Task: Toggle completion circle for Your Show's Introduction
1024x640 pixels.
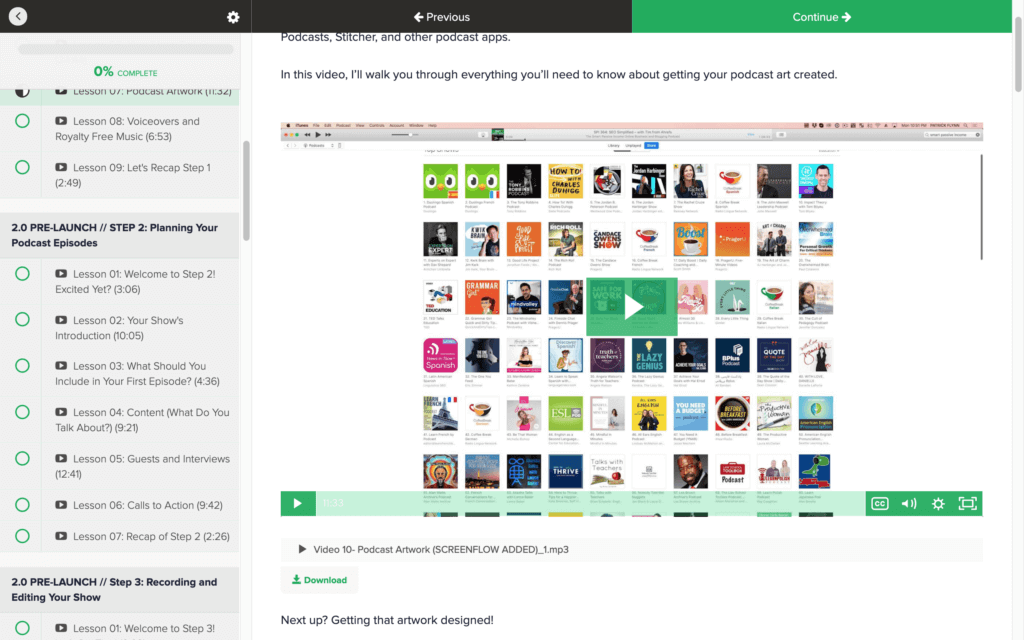Action: point(22,319)
